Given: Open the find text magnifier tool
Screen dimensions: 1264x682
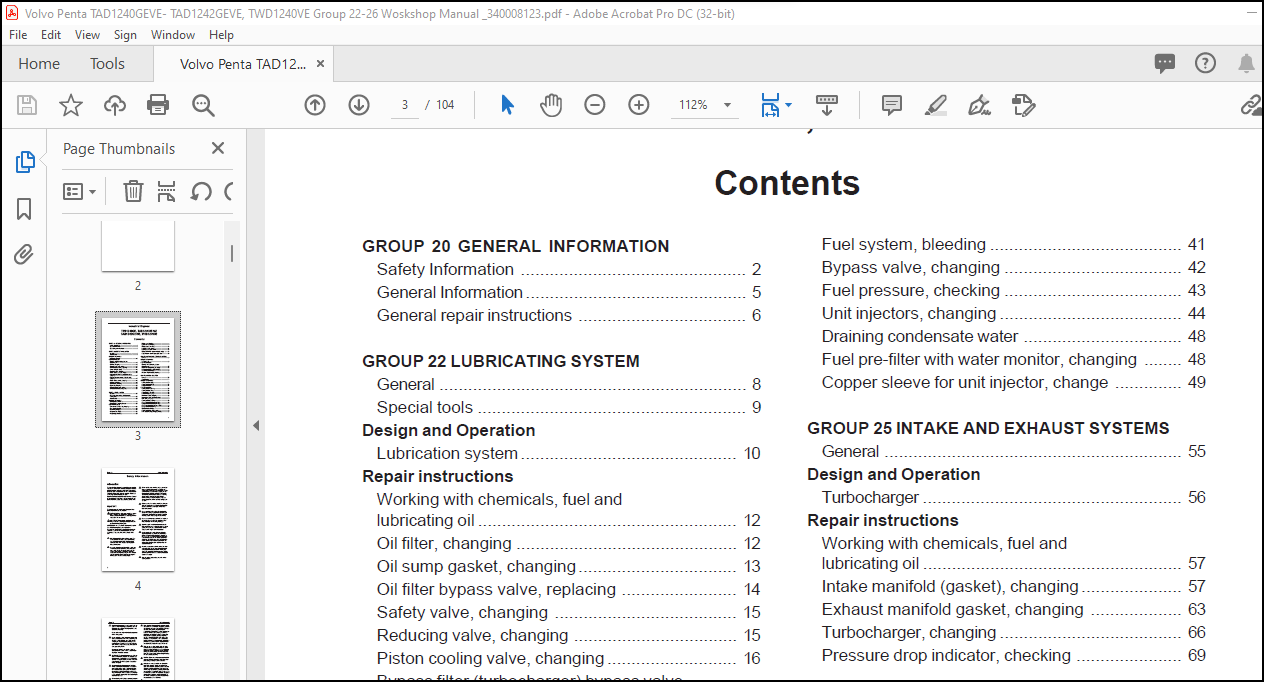Looking at the screenshot, I should [203, 105].
